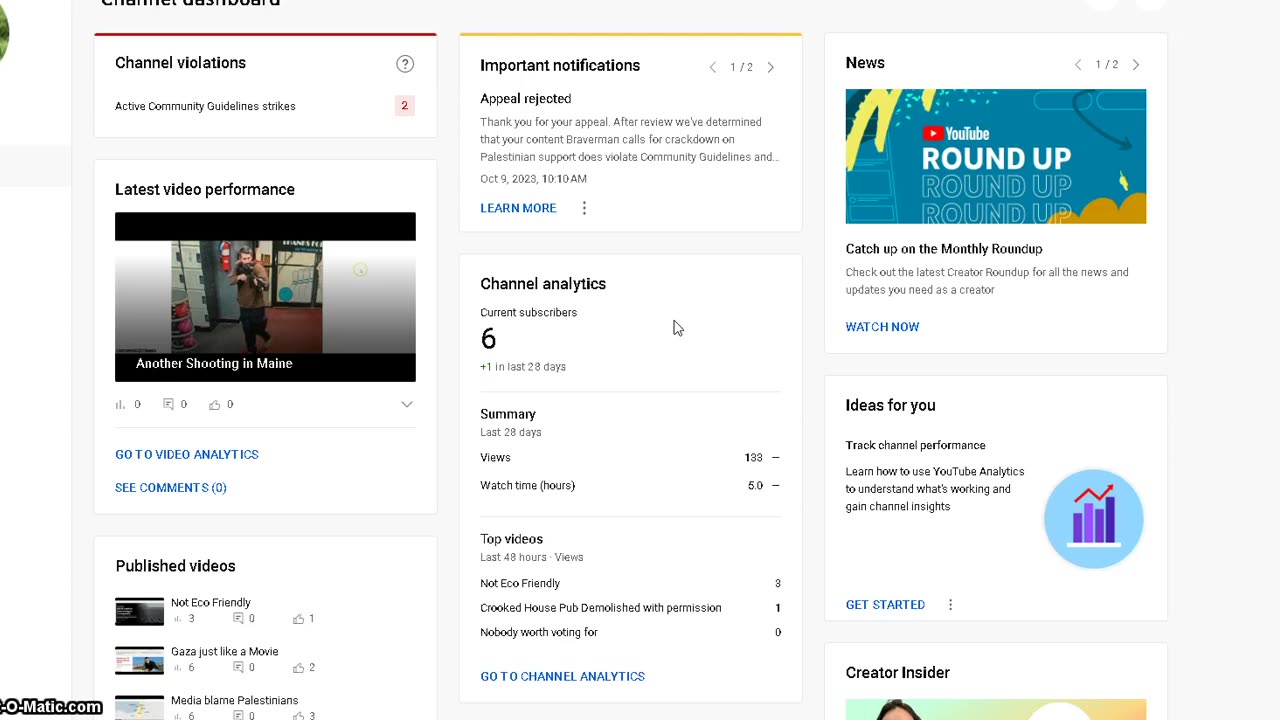This screenshot has height=720, width=1280.
Task: Open SEE COMMENTS (0) link
Action: 171,488
